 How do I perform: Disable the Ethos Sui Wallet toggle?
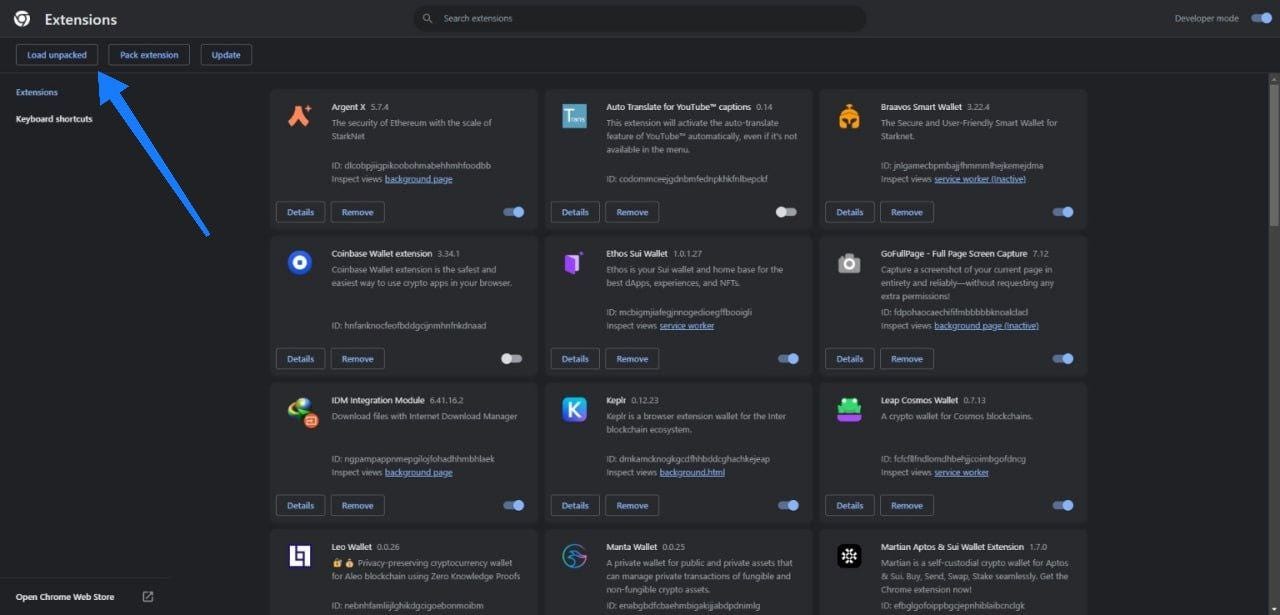point(788,358)
